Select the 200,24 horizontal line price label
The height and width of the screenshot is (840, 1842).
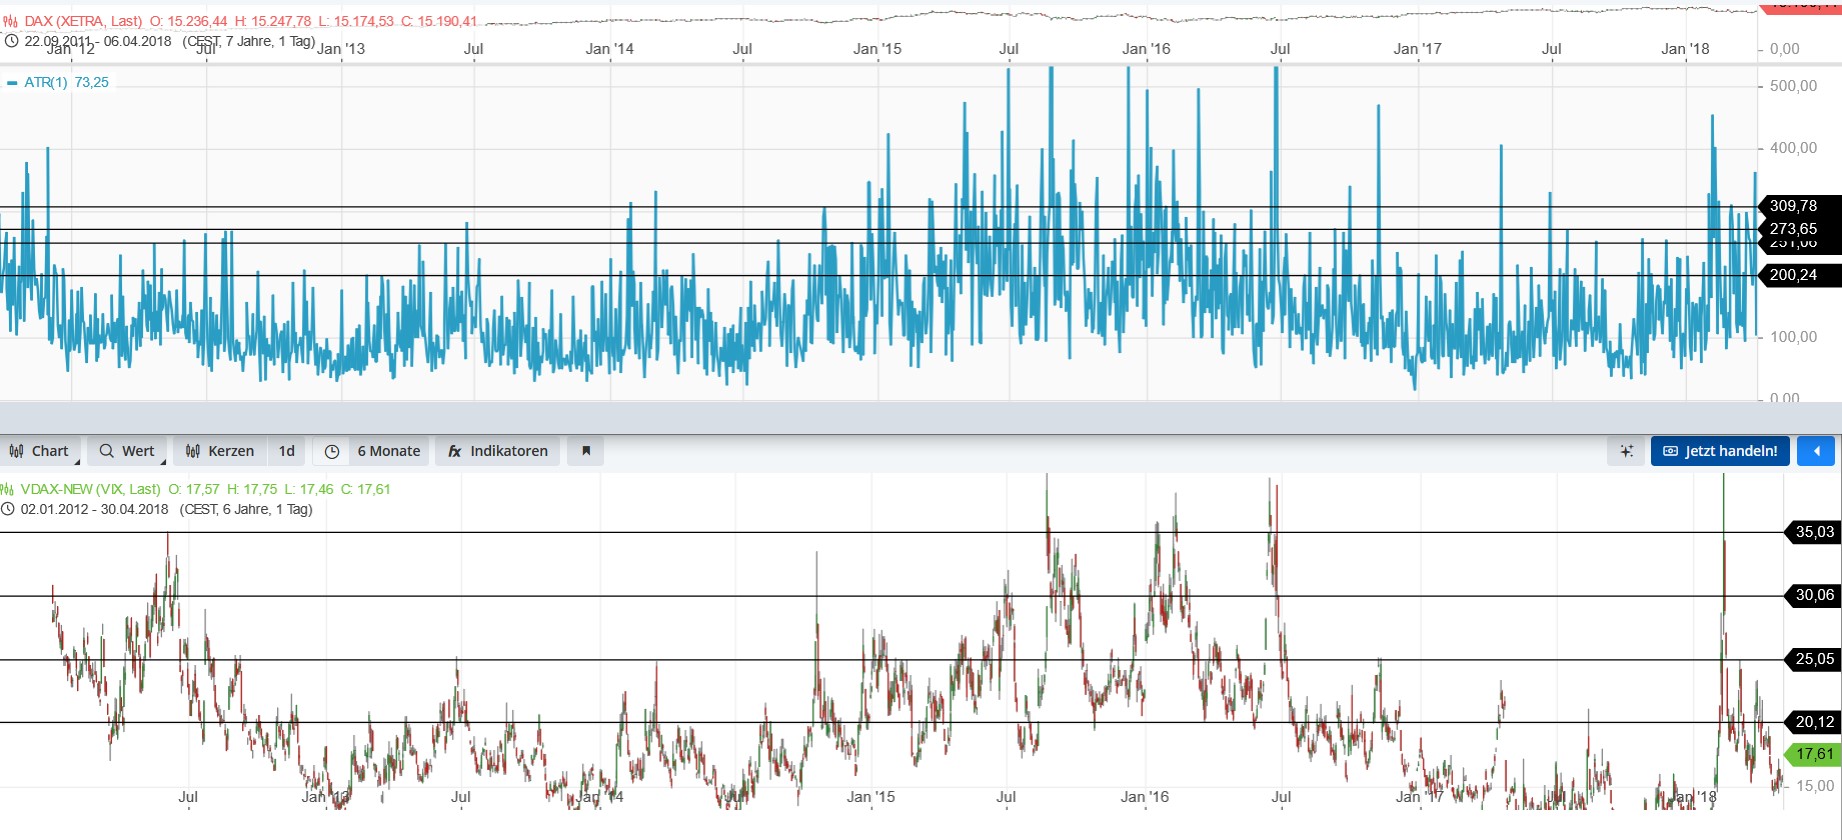[1799, 275]
